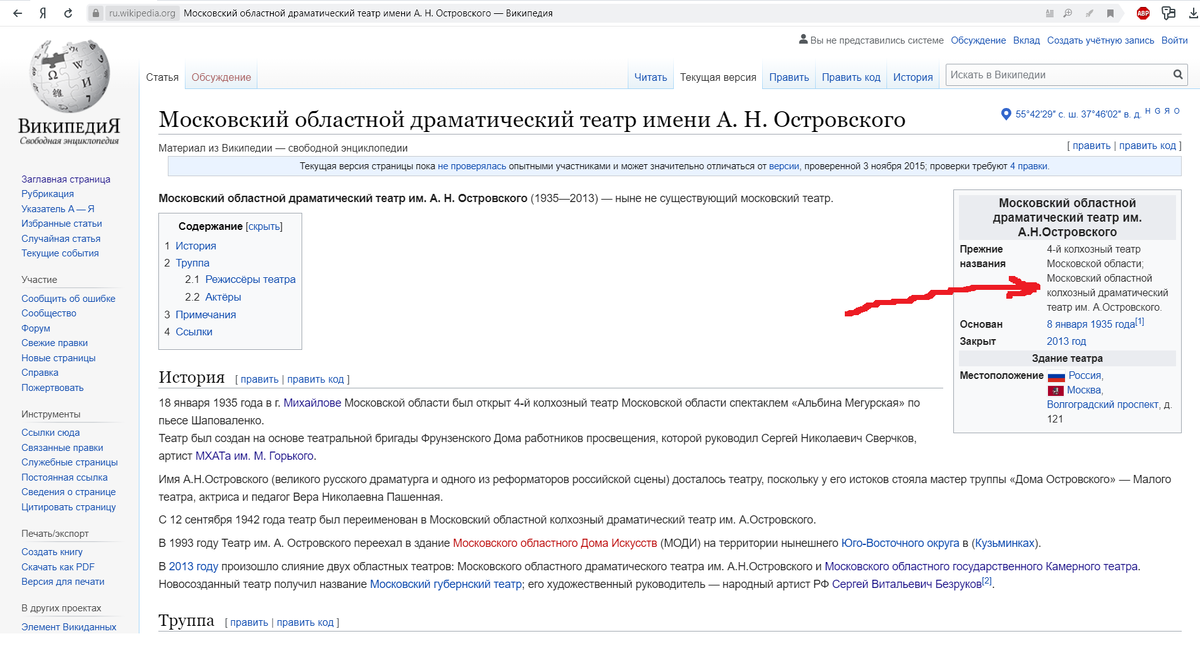Bookmark this page with the flag icon
This screenshot has width=1200, height=653.
pos(1110,13)
